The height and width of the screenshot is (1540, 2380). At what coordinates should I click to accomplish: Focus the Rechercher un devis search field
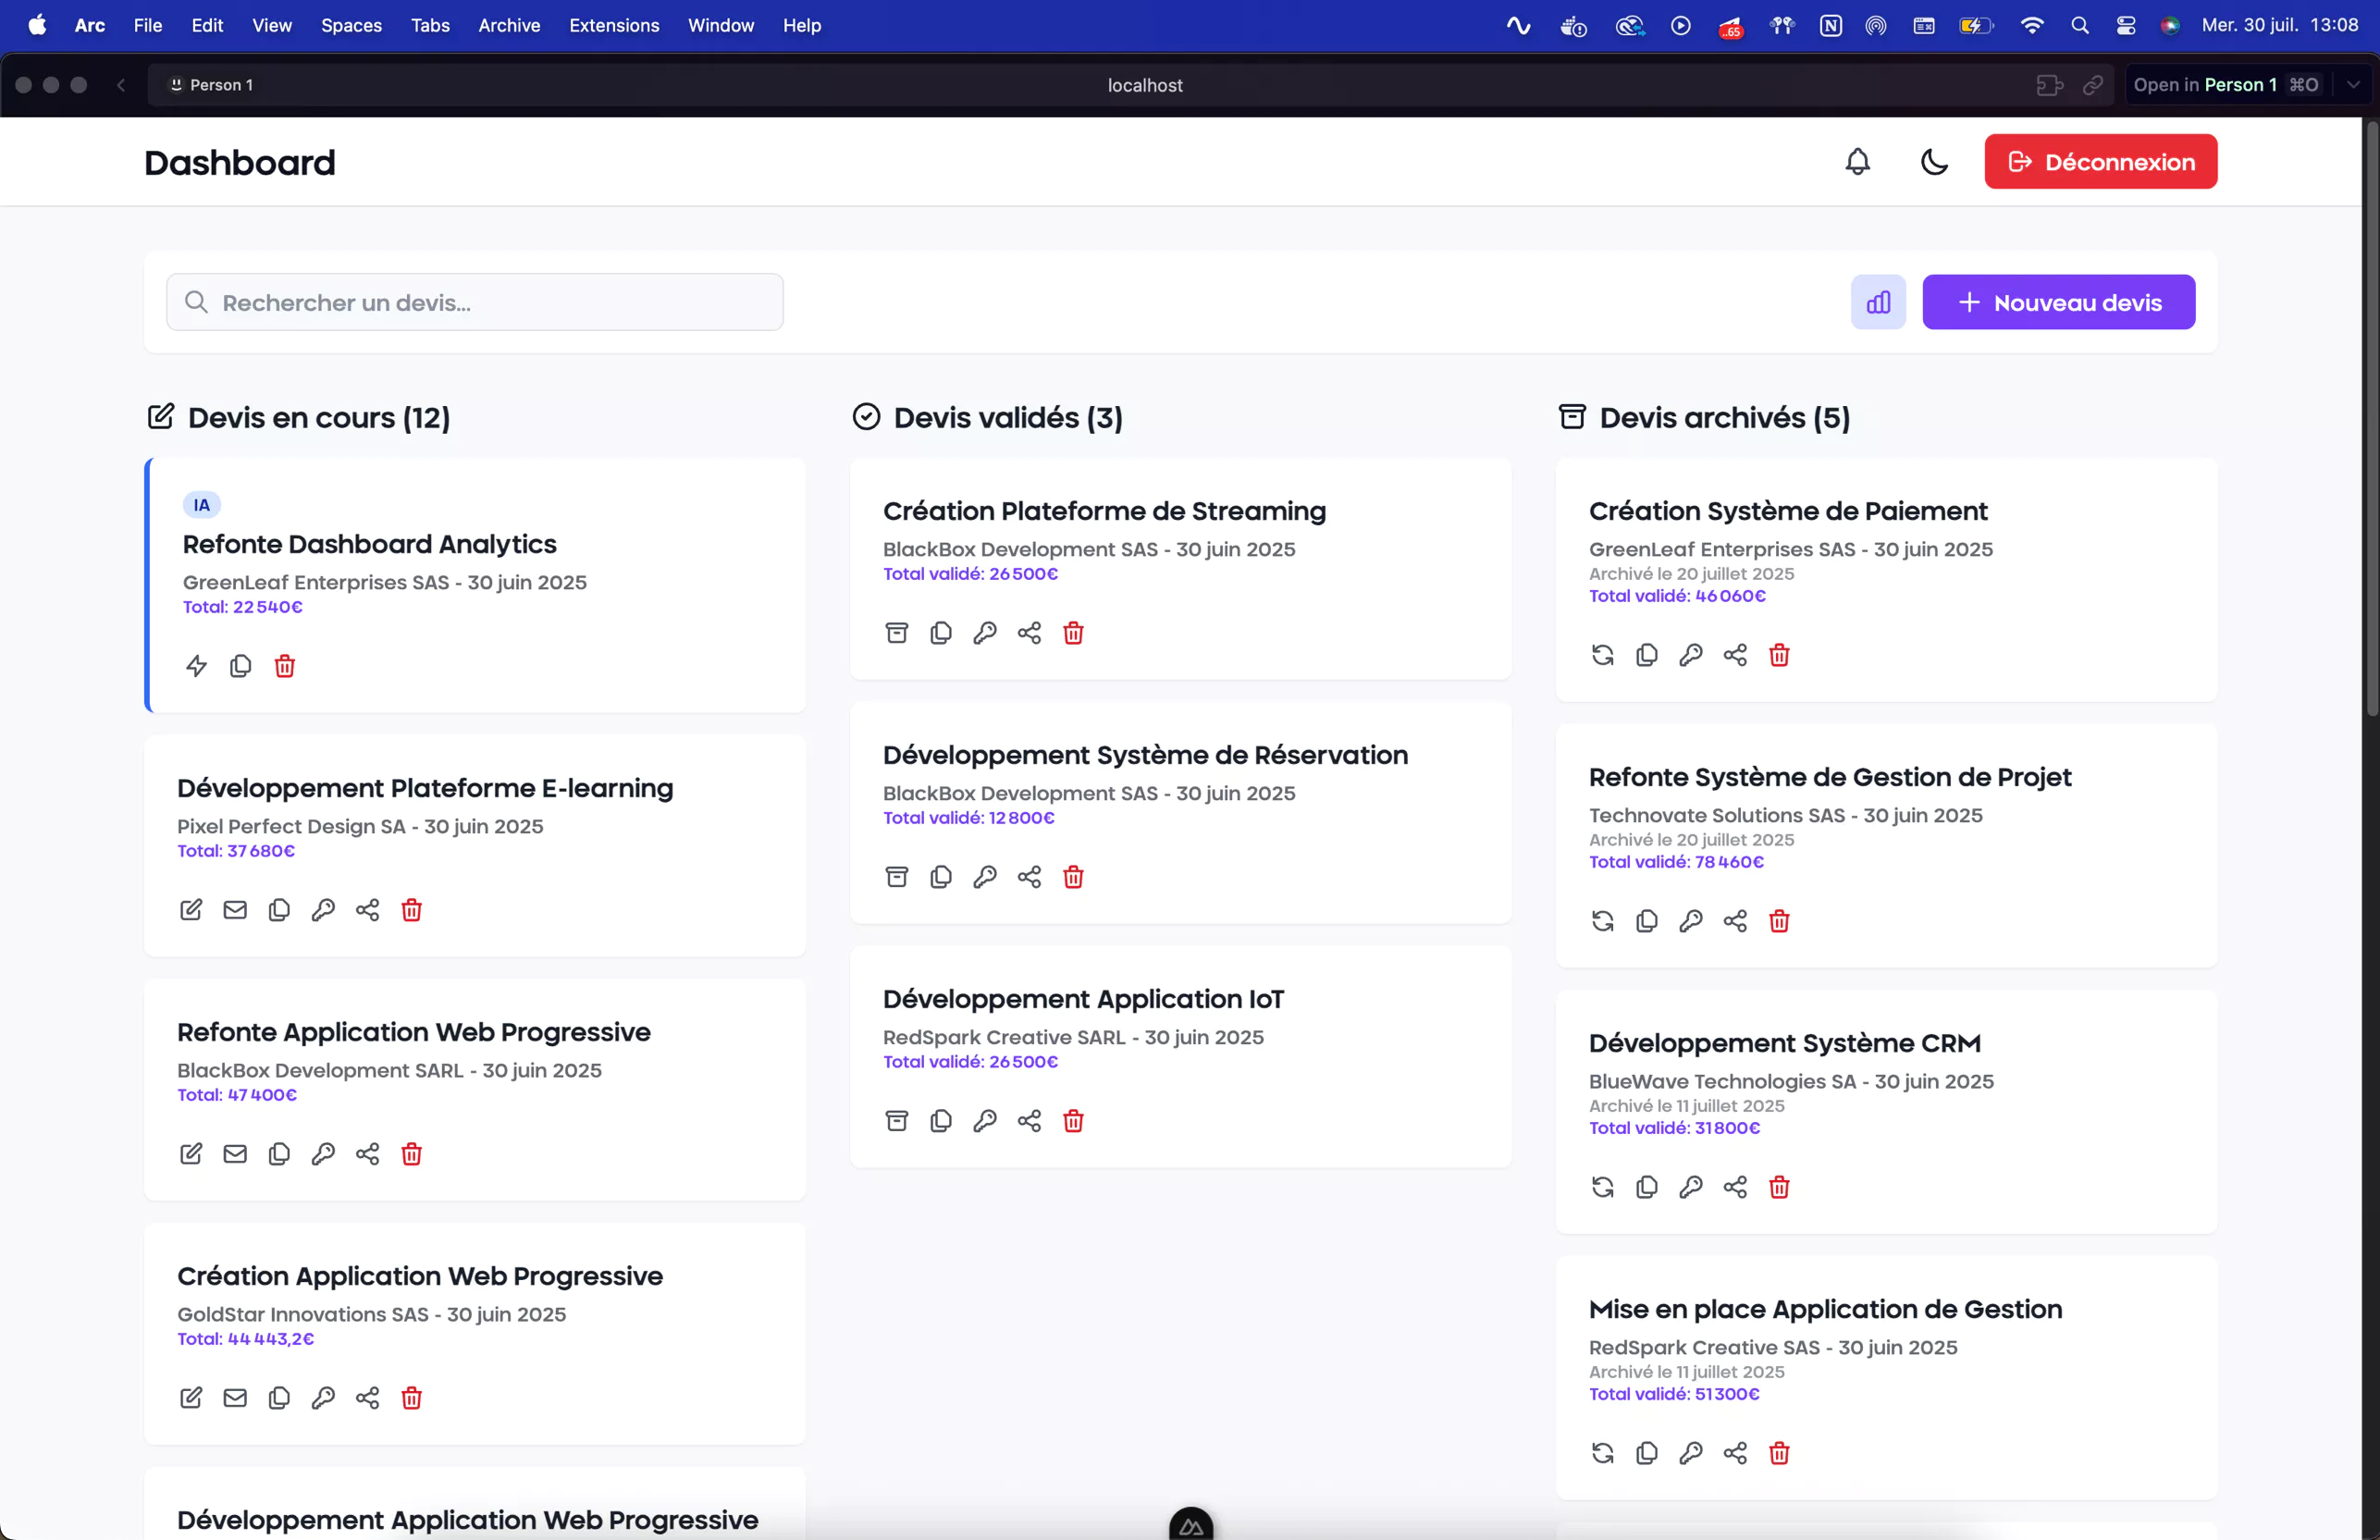tap(475, 302)
